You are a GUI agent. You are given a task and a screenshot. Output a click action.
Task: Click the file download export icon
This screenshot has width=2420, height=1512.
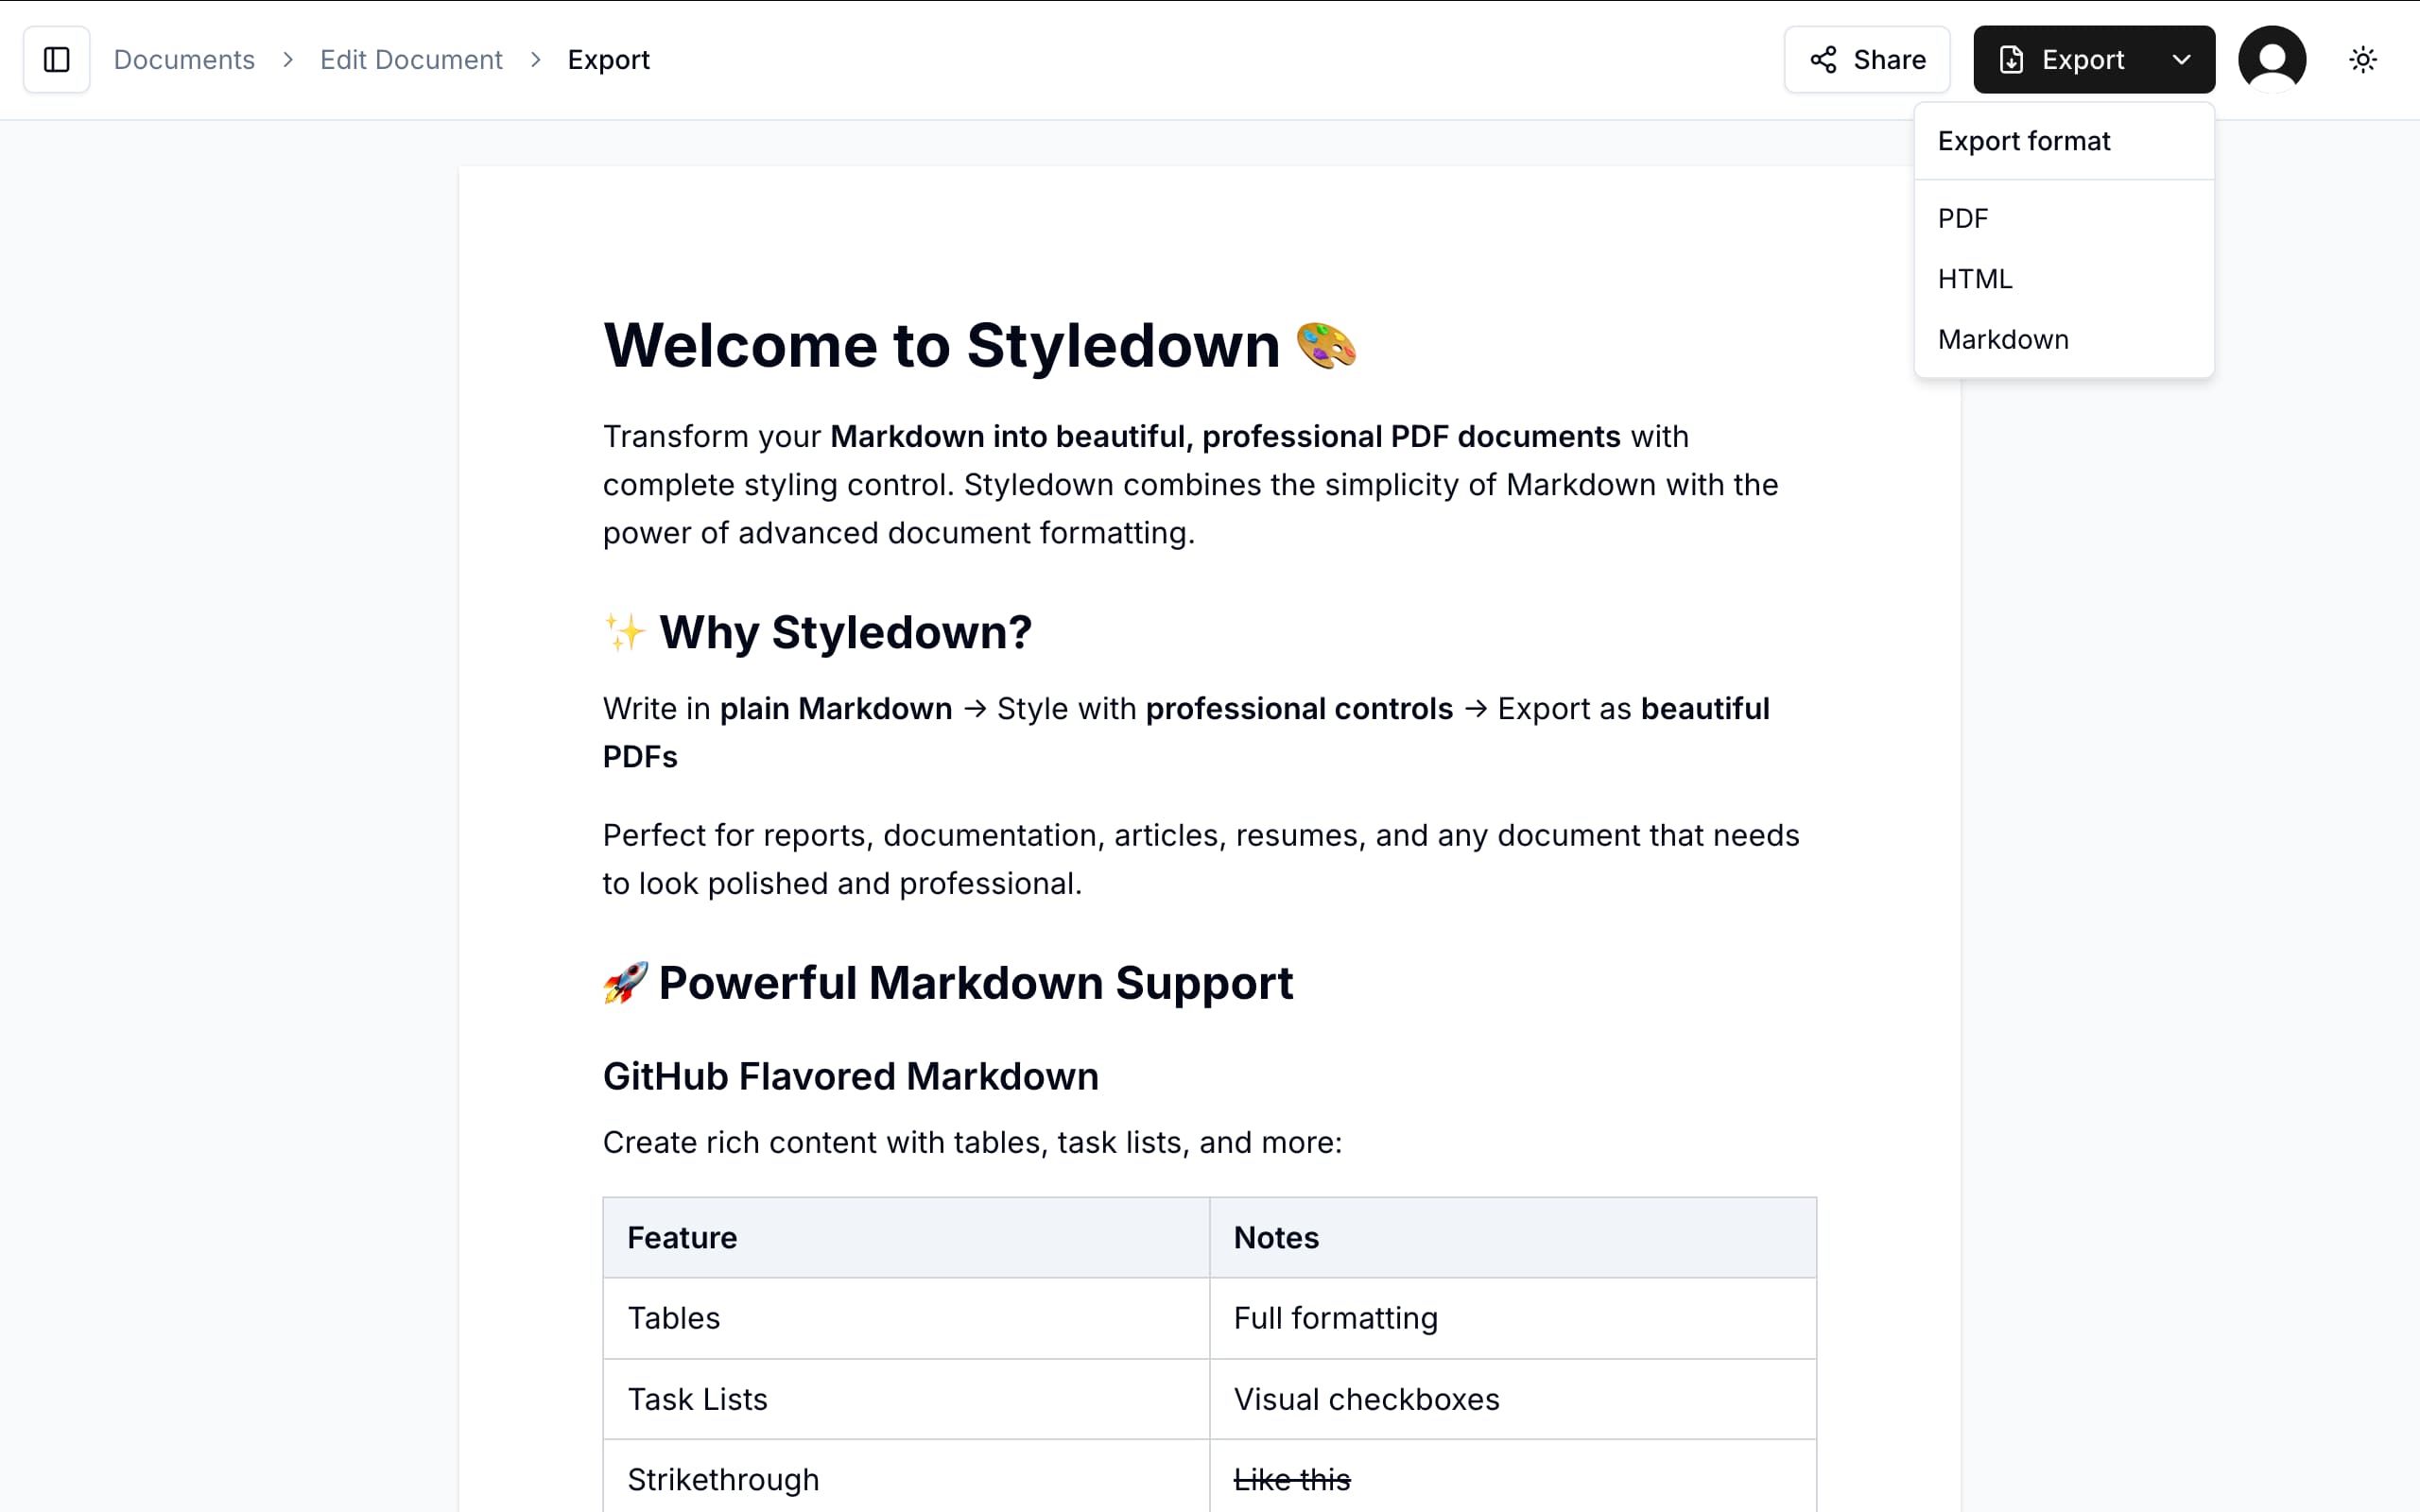[x=2011, y=60]
